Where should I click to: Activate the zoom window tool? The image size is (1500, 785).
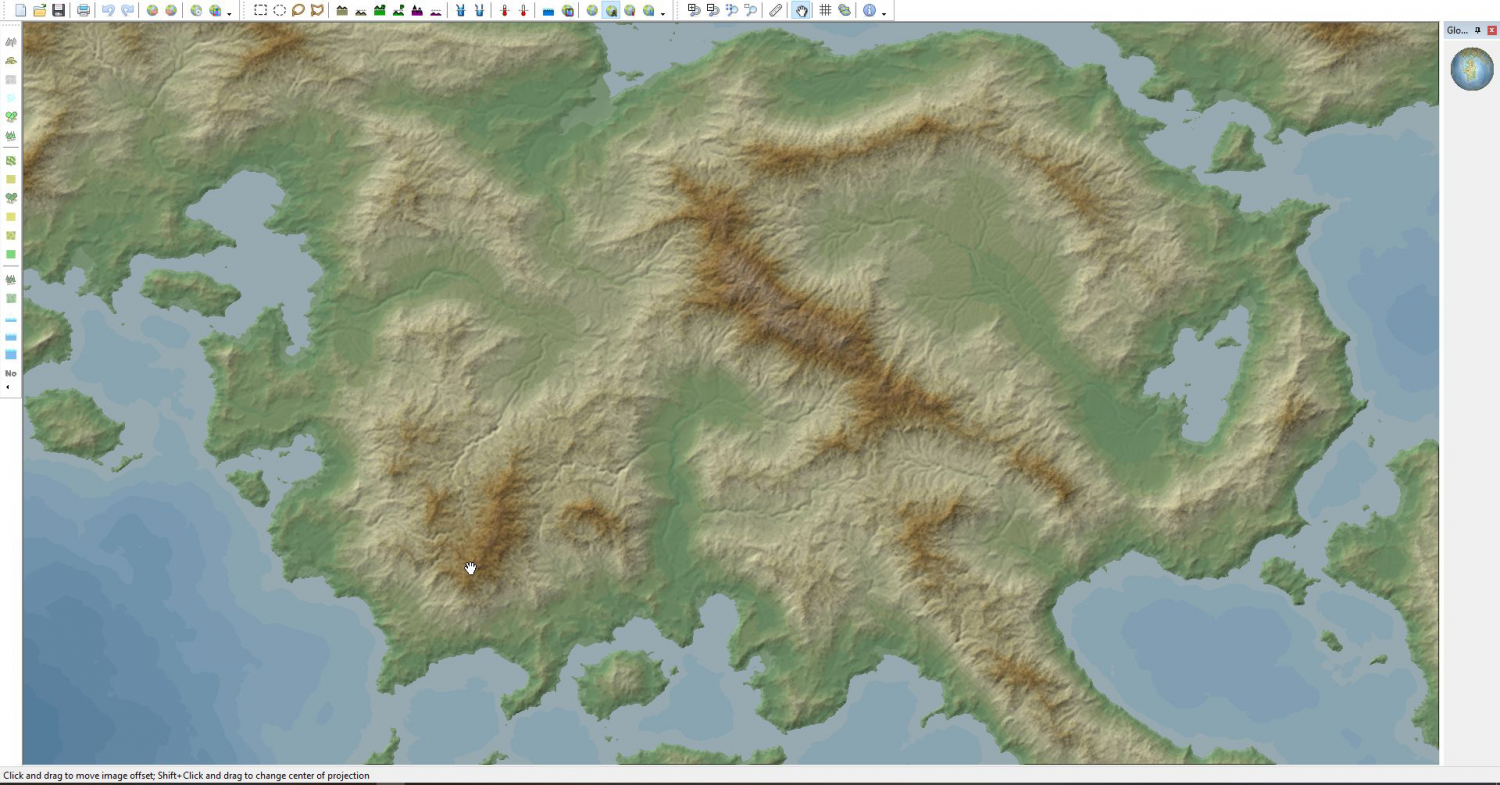(750, 10)
